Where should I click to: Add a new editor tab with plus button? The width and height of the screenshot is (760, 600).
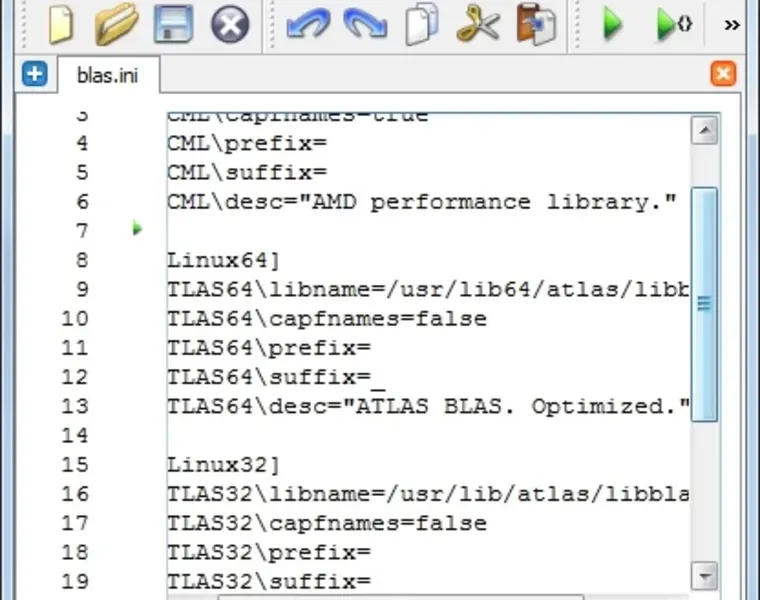tap(35, 74)
